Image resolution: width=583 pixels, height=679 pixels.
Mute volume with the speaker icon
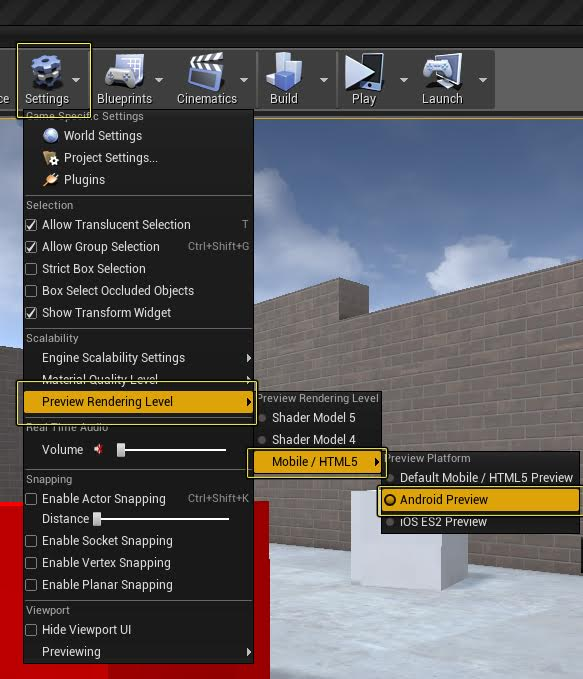point(98,449)
